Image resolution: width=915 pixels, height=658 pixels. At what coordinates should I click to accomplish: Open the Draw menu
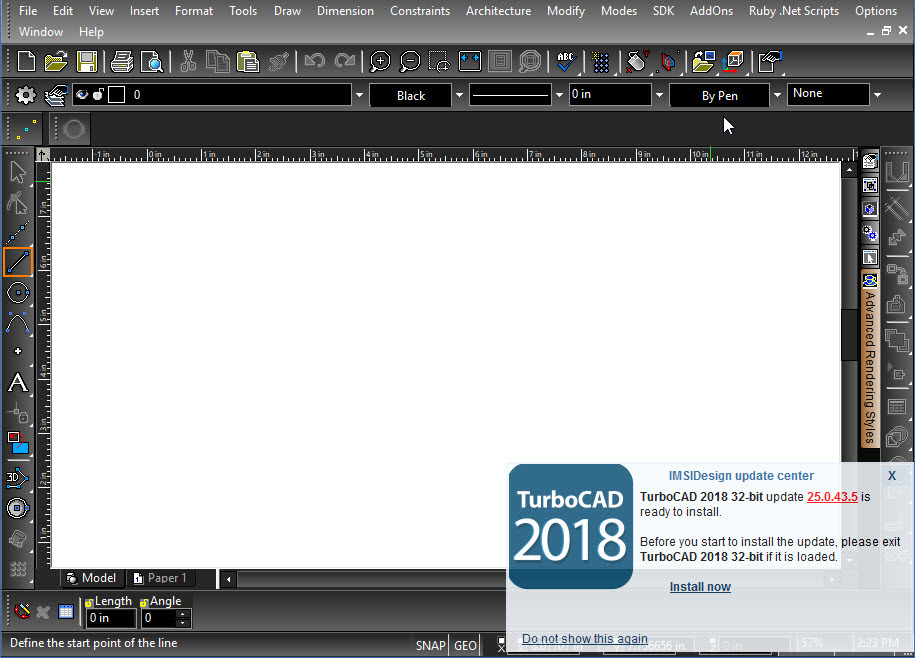point(288,10)
